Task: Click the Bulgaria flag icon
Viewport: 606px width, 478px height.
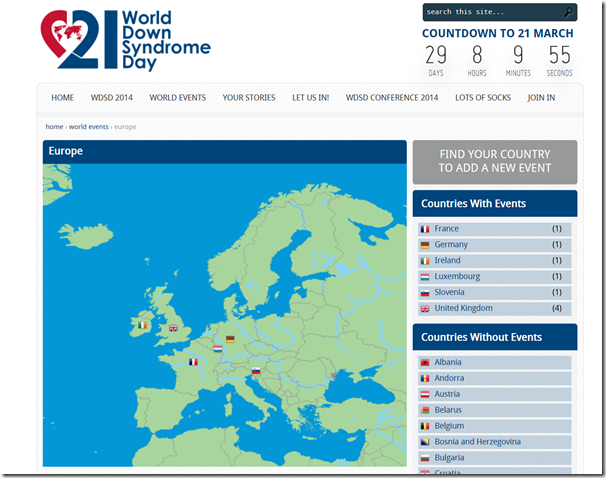Action: tap(425, 458)
